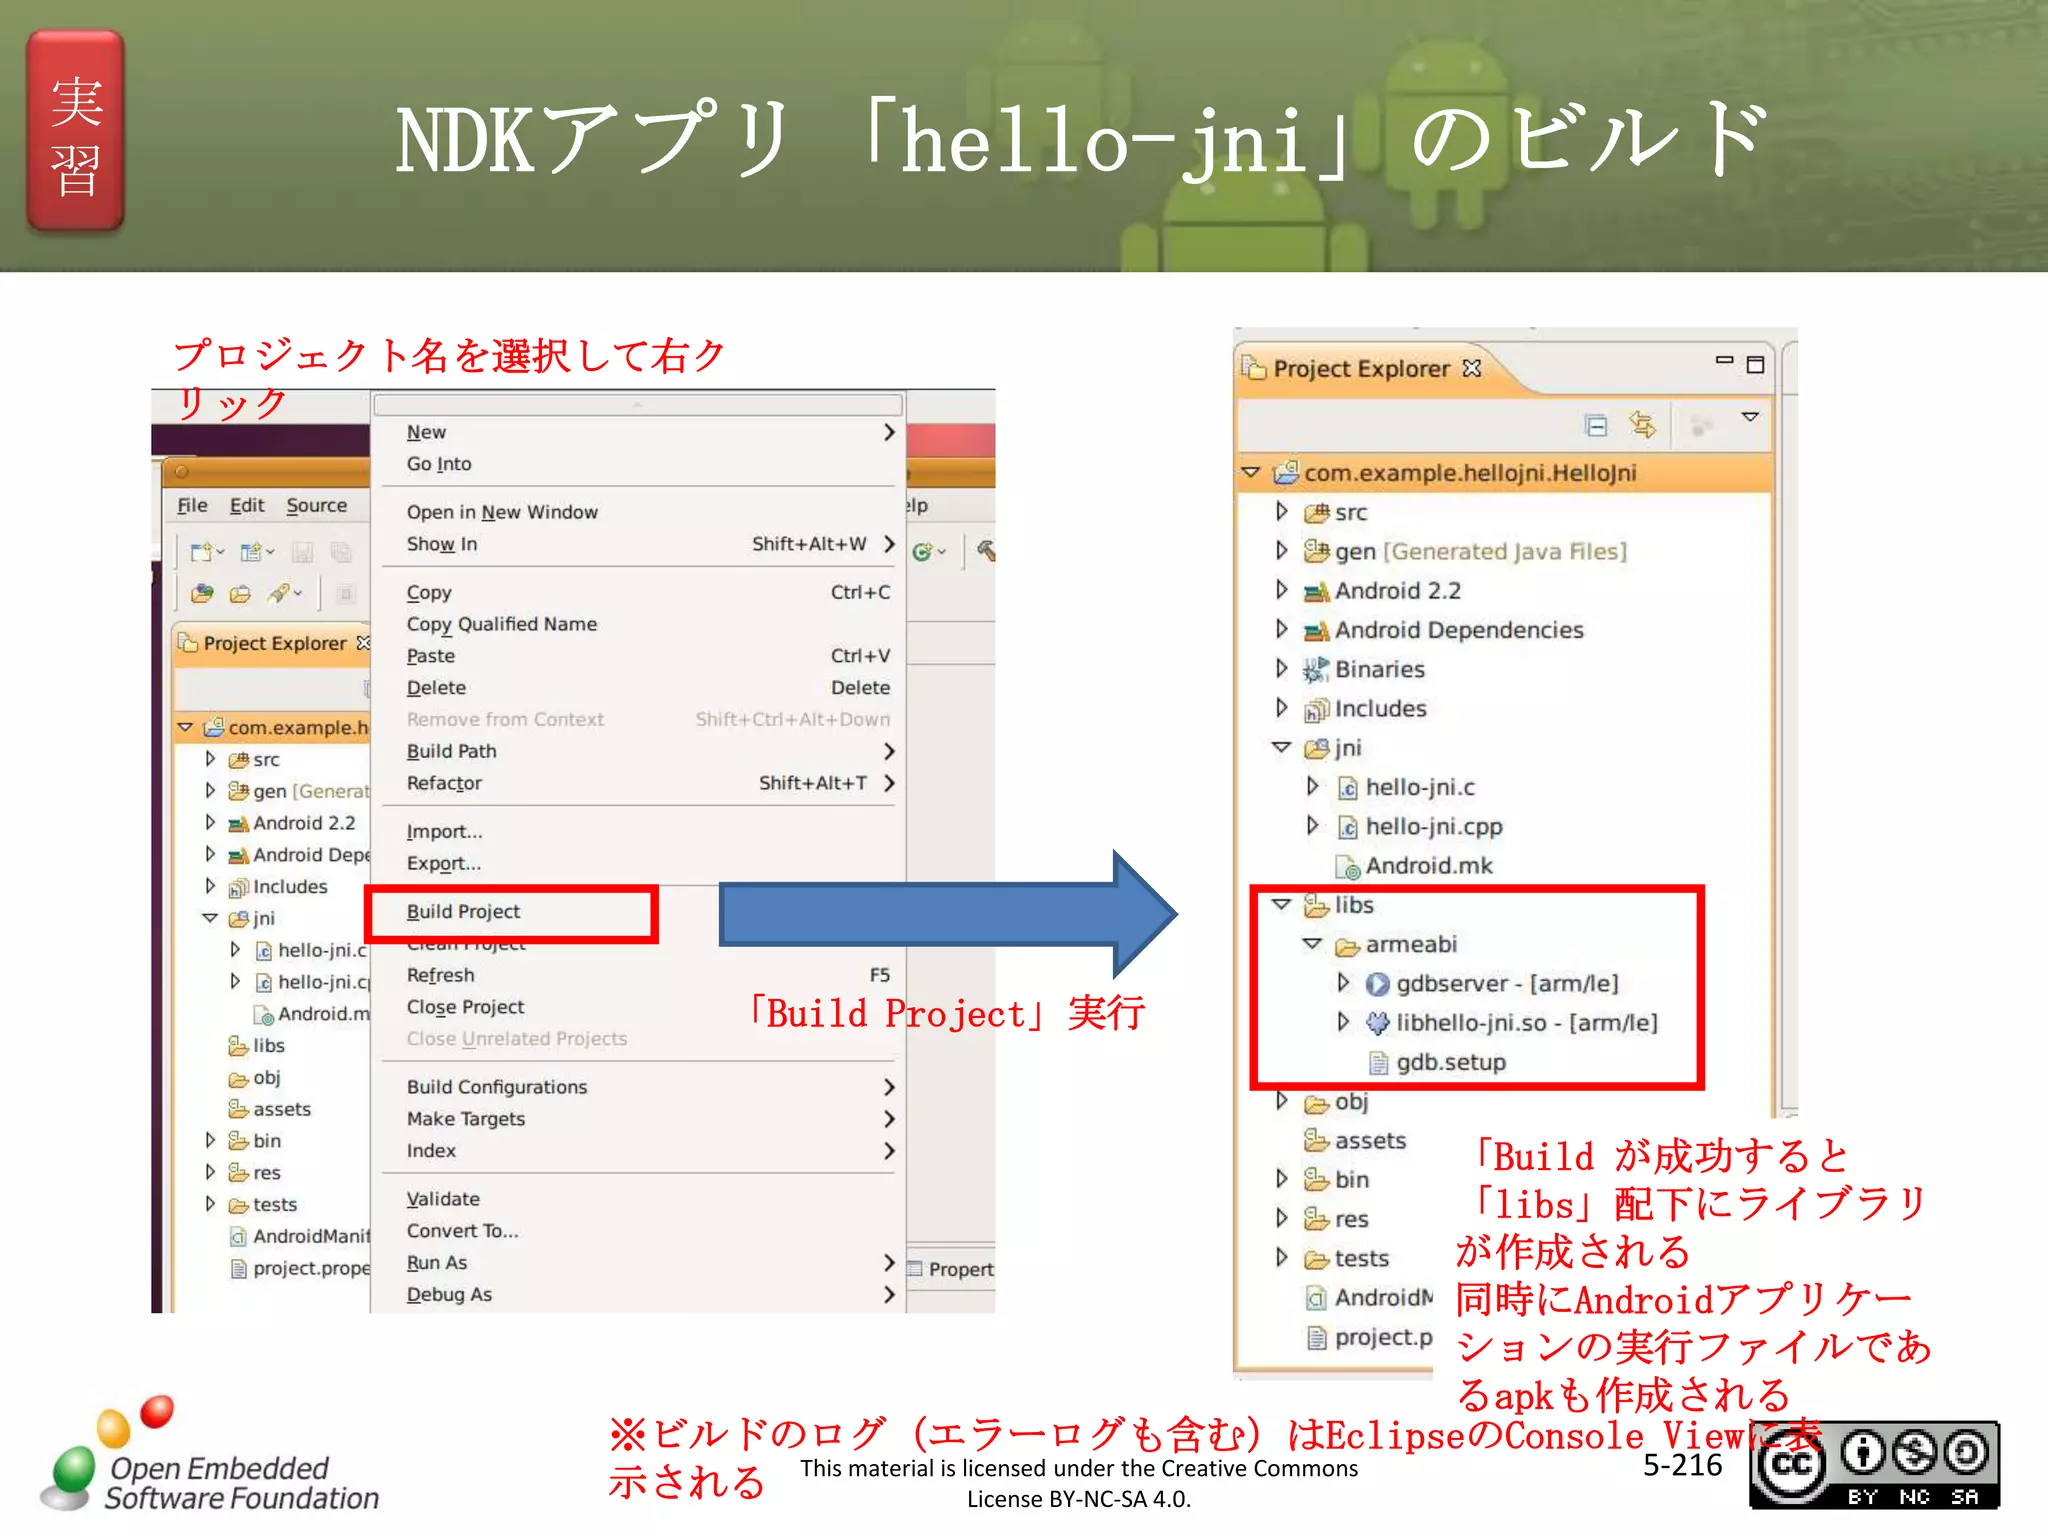Choose Refresh in context menu
2048x1536 pixels.
point(639,975)
